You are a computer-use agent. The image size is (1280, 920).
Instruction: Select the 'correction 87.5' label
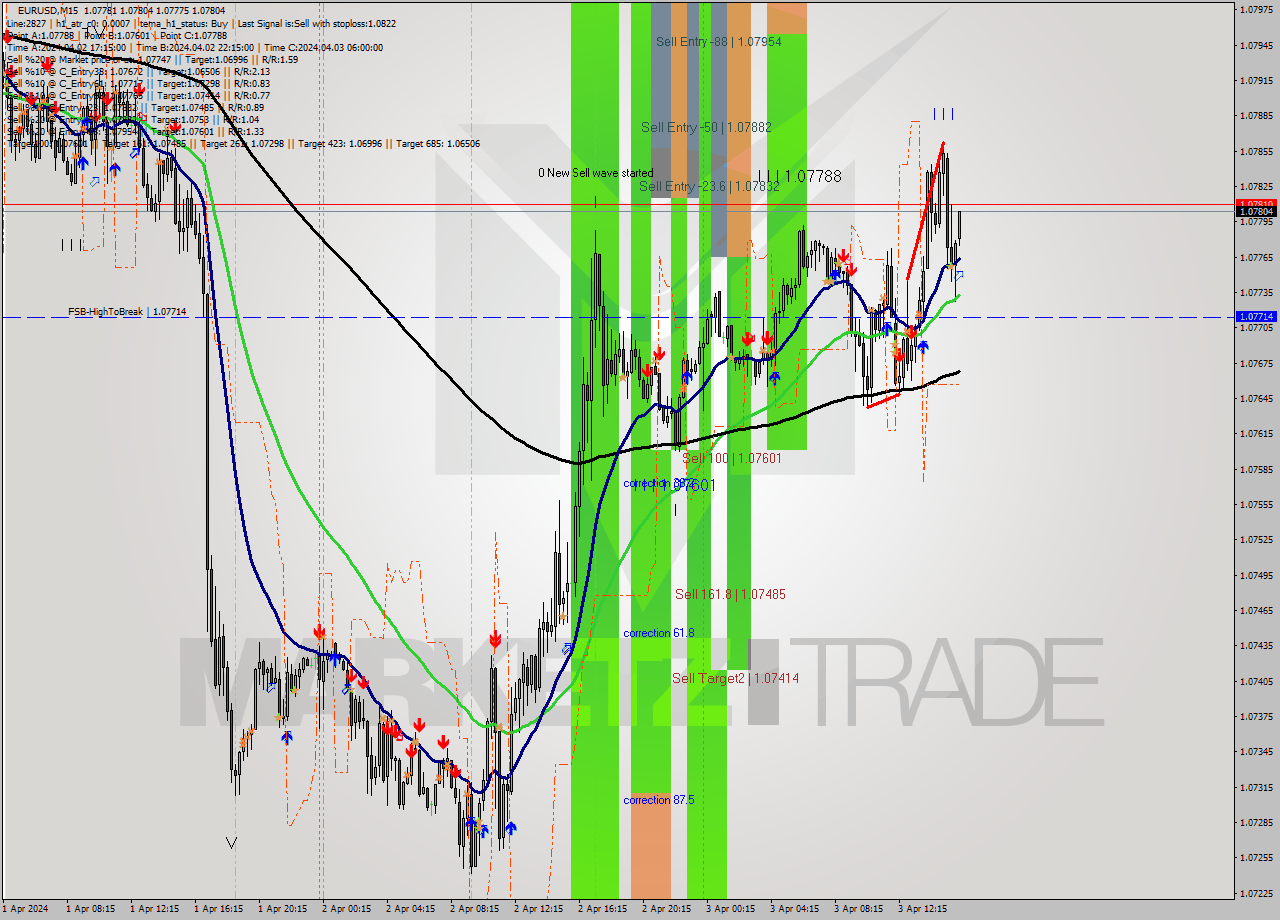click(x=658, y=800)
